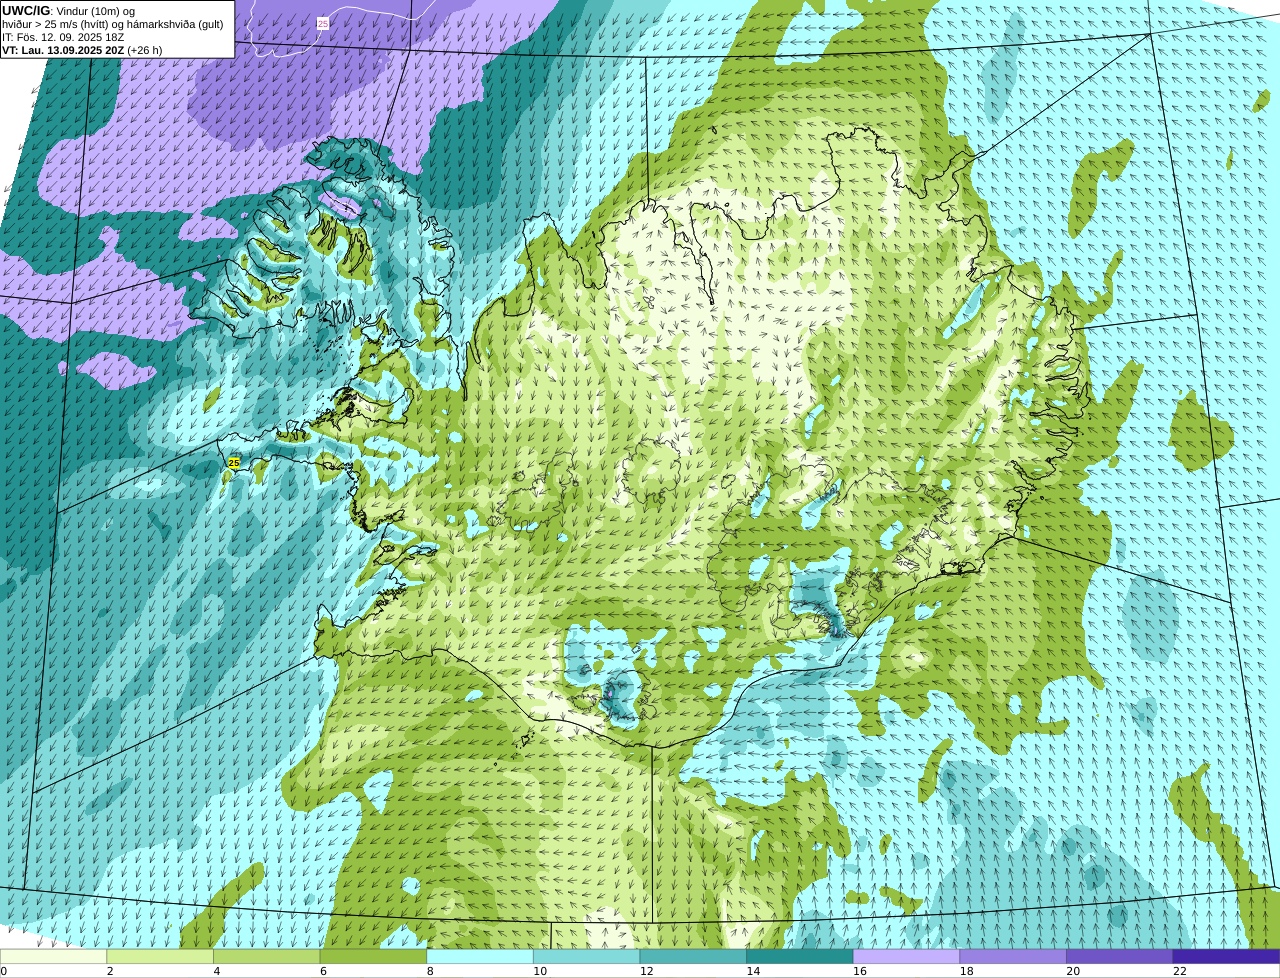
Task: Click the 'IT: Fös. 12. 09. 2025 18Z' line
Action: (x=63, y=37)
